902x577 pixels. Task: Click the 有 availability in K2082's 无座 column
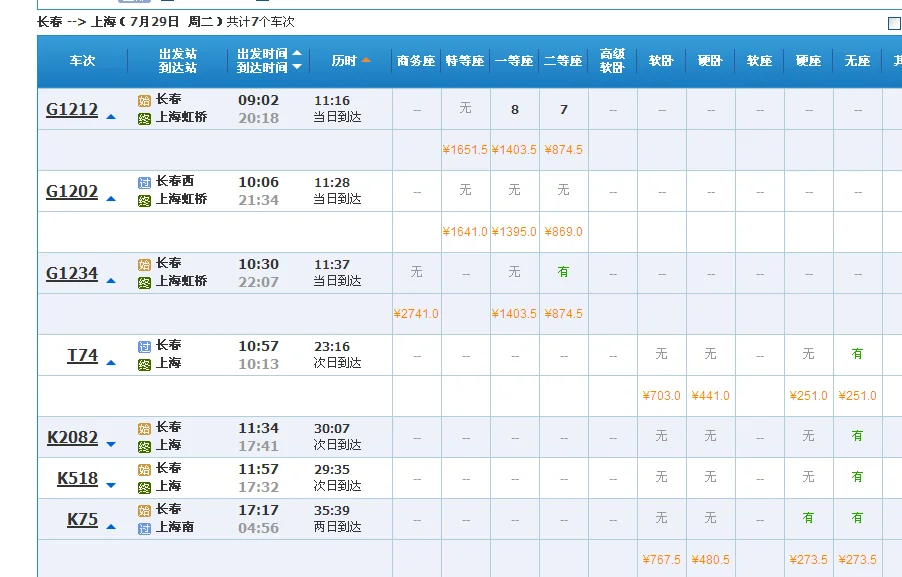coord(857,436)
